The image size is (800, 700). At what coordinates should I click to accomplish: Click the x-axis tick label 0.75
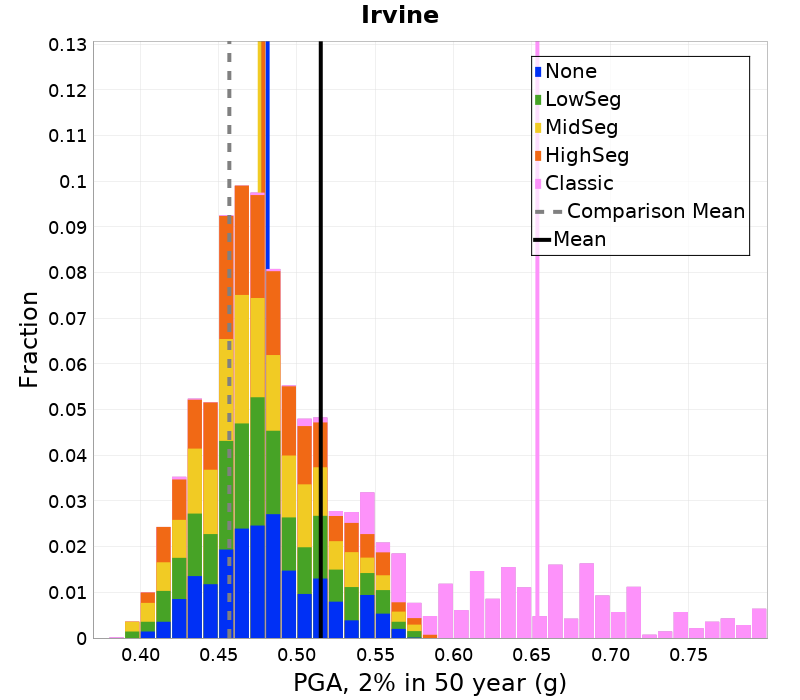point(688,655)
